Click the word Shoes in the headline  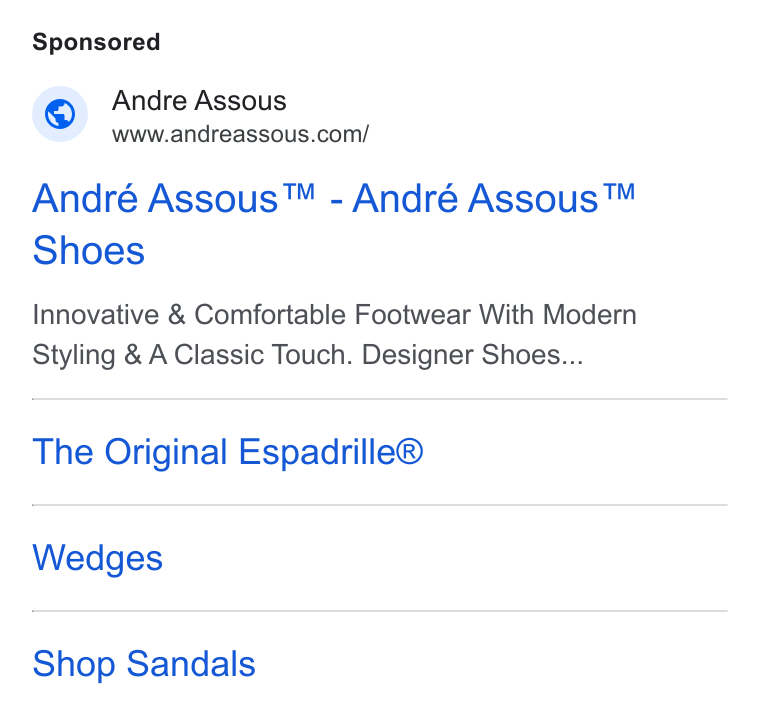point(89,251)
